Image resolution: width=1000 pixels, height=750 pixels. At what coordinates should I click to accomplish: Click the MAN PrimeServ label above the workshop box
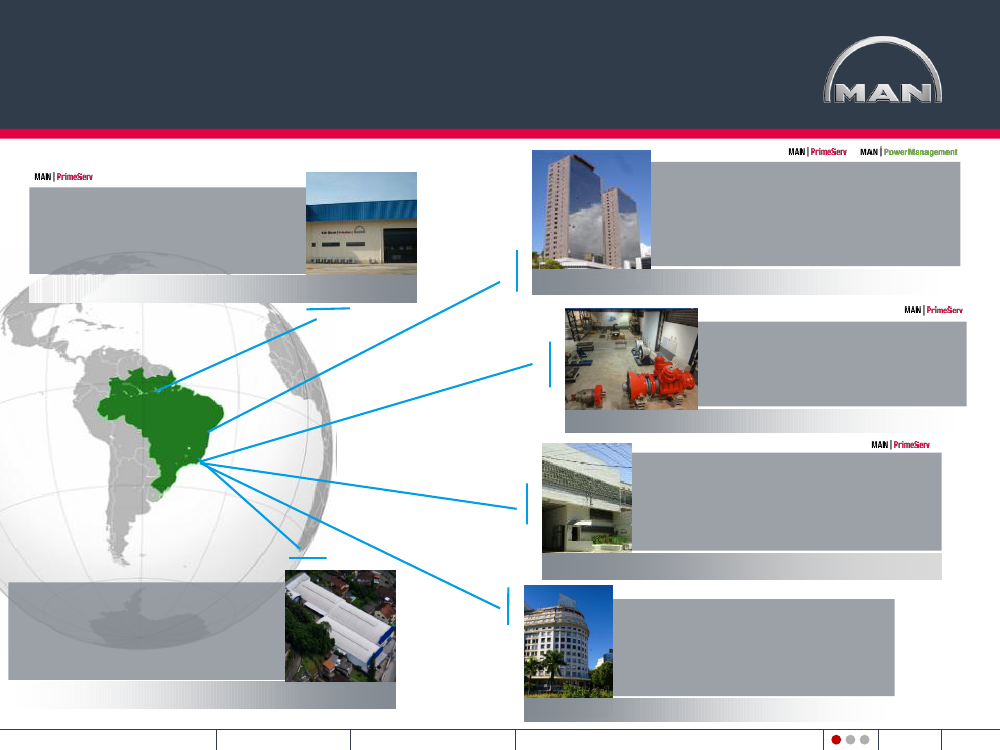pos(934,310)
